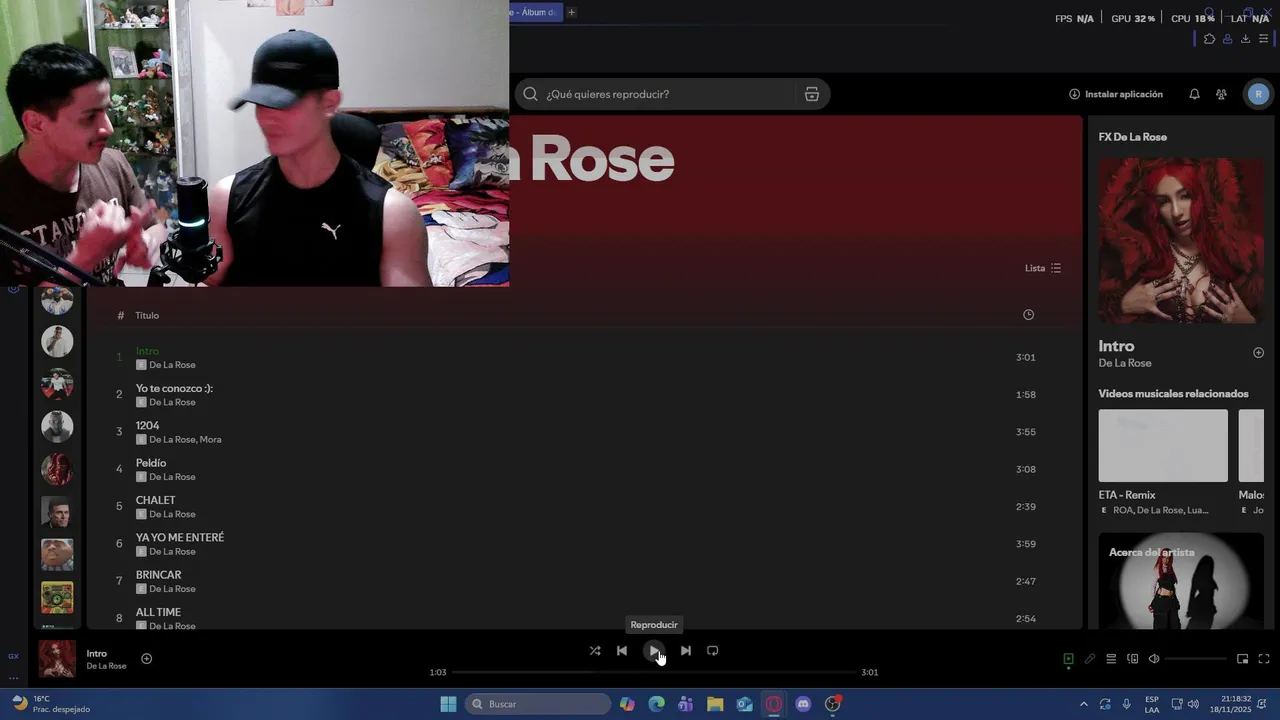1280x720 pixels.
Task: Click FX De La Rose panel header
Action: (x=1132, y=137)
